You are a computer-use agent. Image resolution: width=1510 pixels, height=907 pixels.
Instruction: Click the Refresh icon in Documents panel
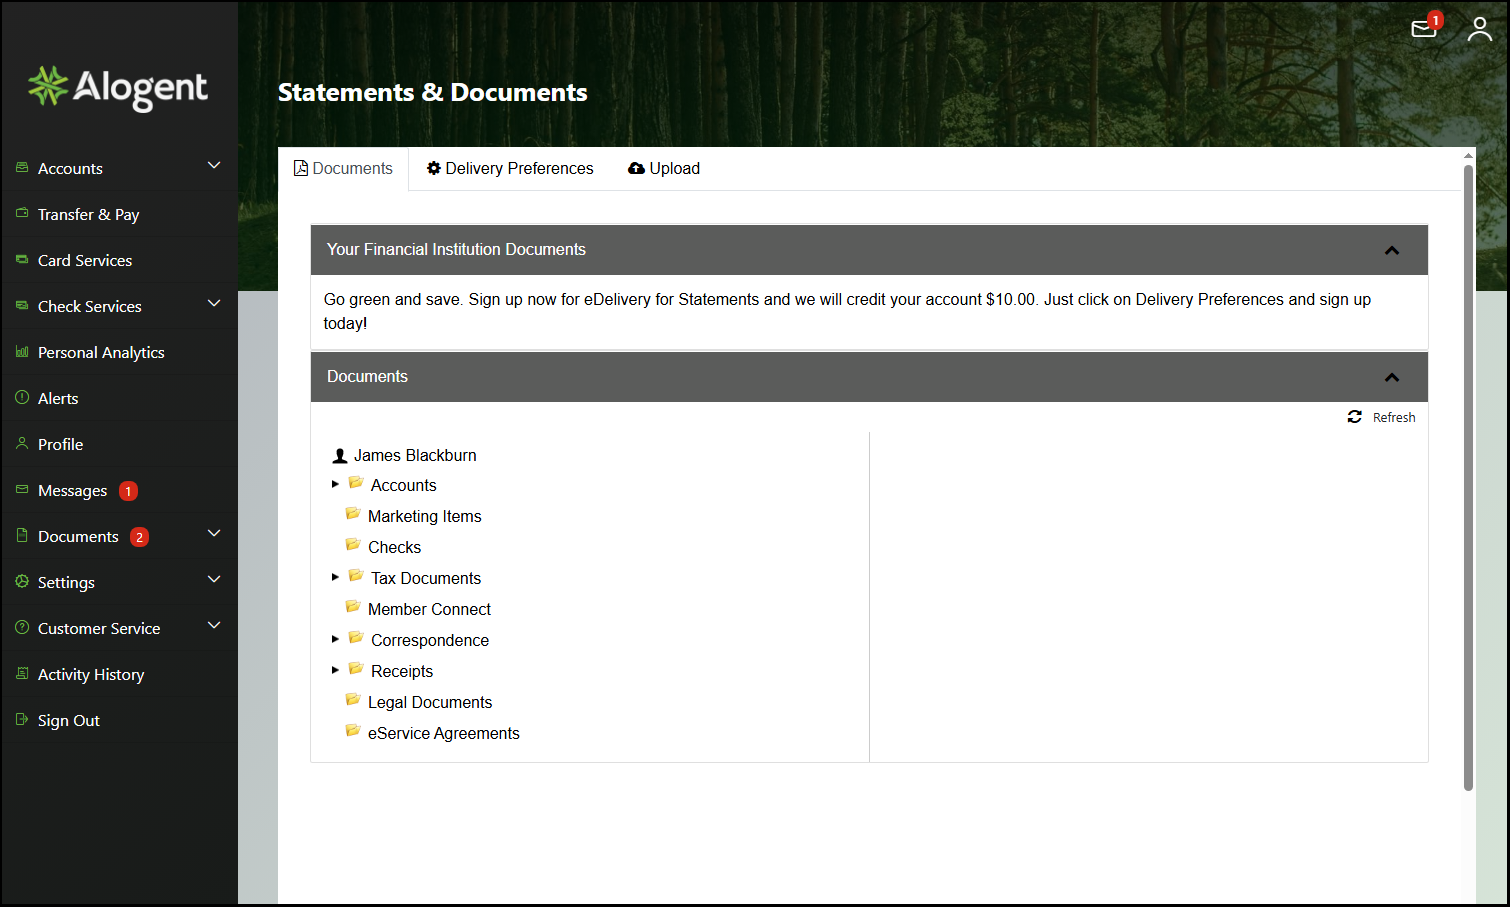pos(1354,417)
